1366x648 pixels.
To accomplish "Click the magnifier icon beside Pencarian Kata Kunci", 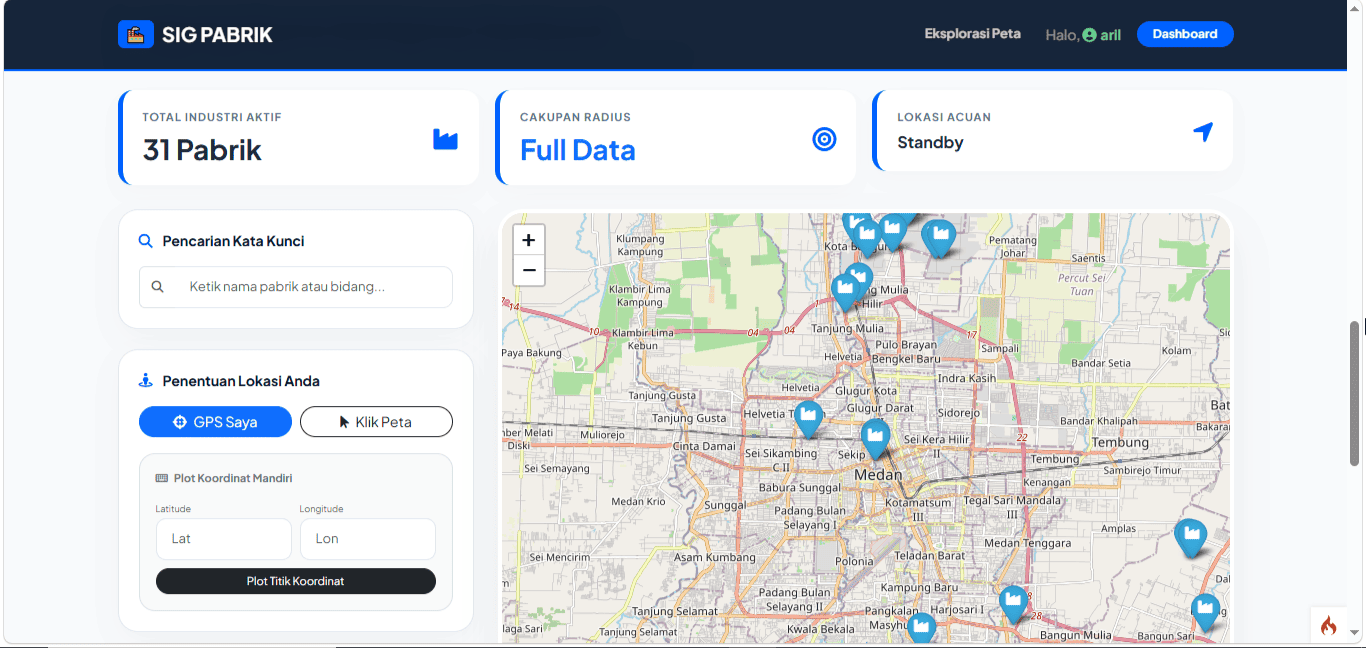I will pos(146,241).
